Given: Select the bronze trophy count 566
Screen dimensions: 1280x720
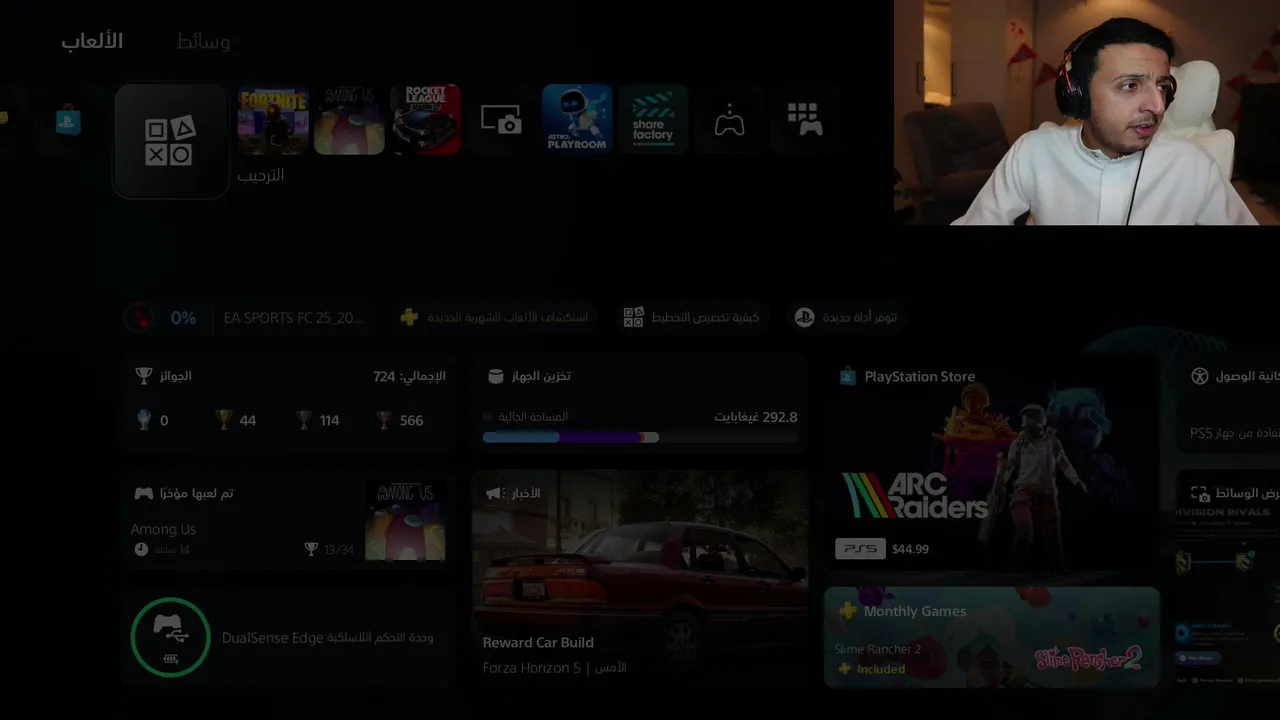Looking at the screenshot, I should tap(400, 421).
